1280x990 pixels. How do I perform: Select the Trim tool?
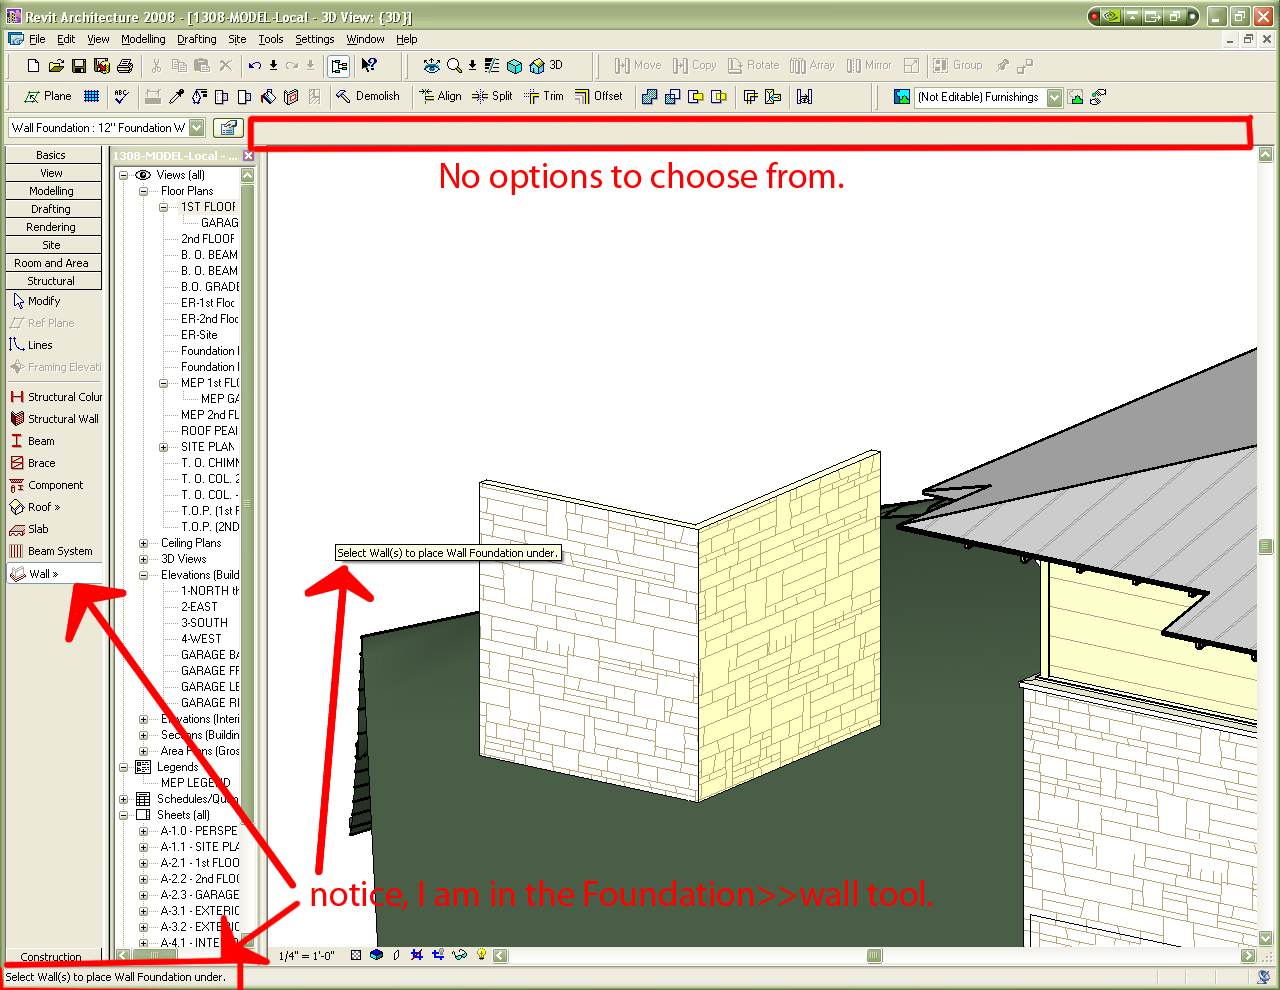544,96
